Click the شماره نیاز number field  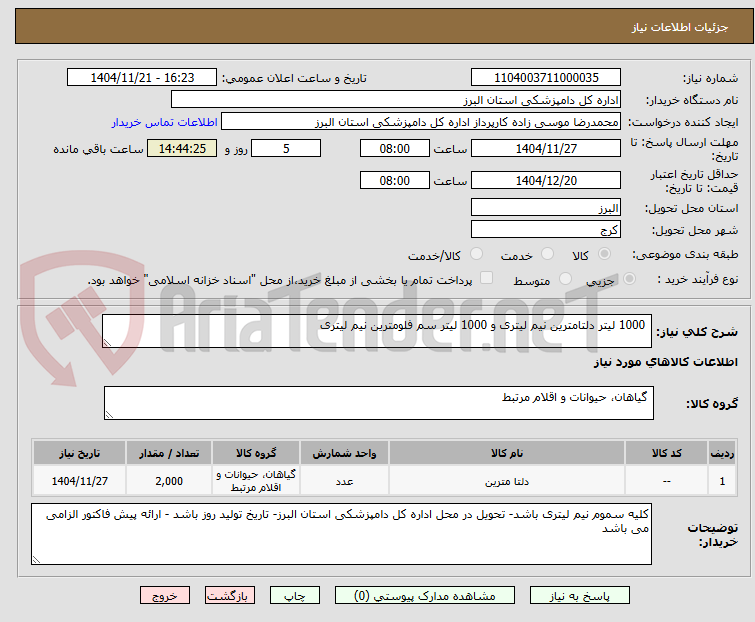546,78
